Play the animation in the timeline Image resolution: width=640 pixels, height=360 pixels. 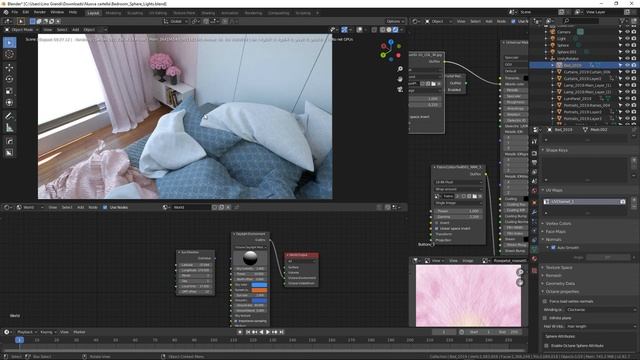(x=268, y=332)
